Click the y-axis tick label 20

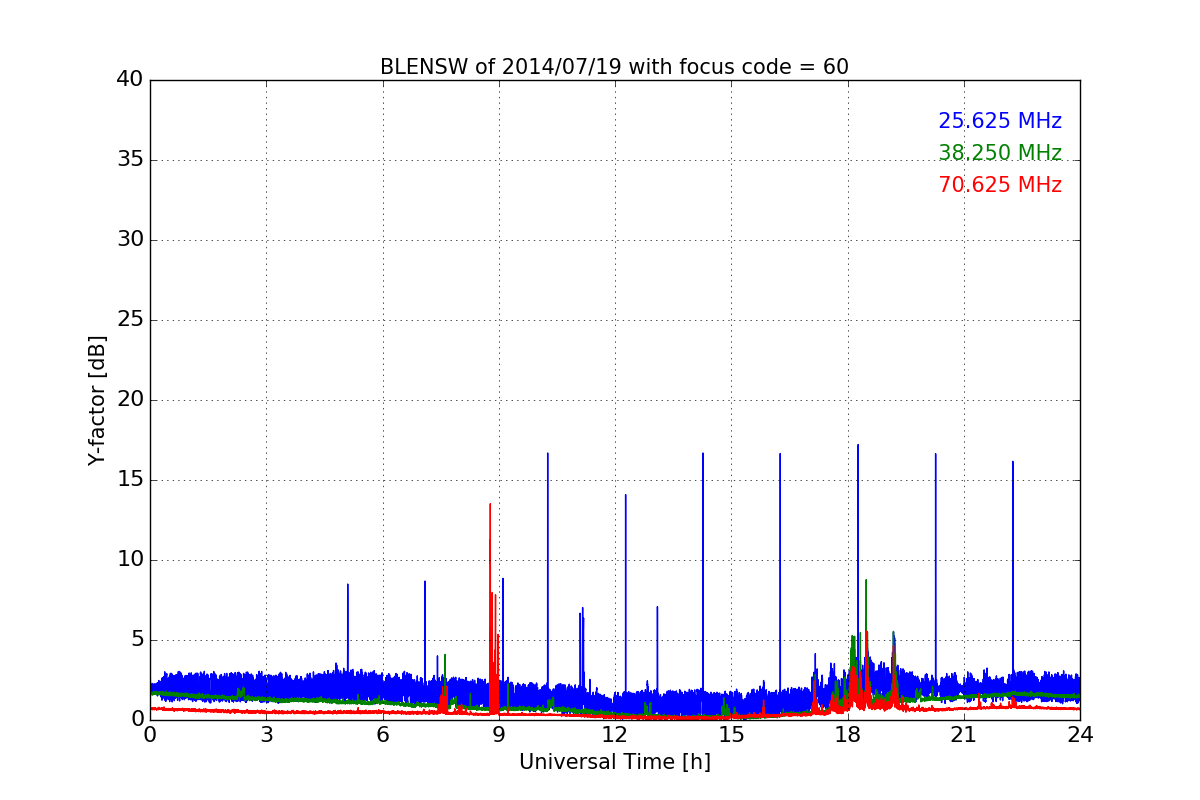(129, 400)
